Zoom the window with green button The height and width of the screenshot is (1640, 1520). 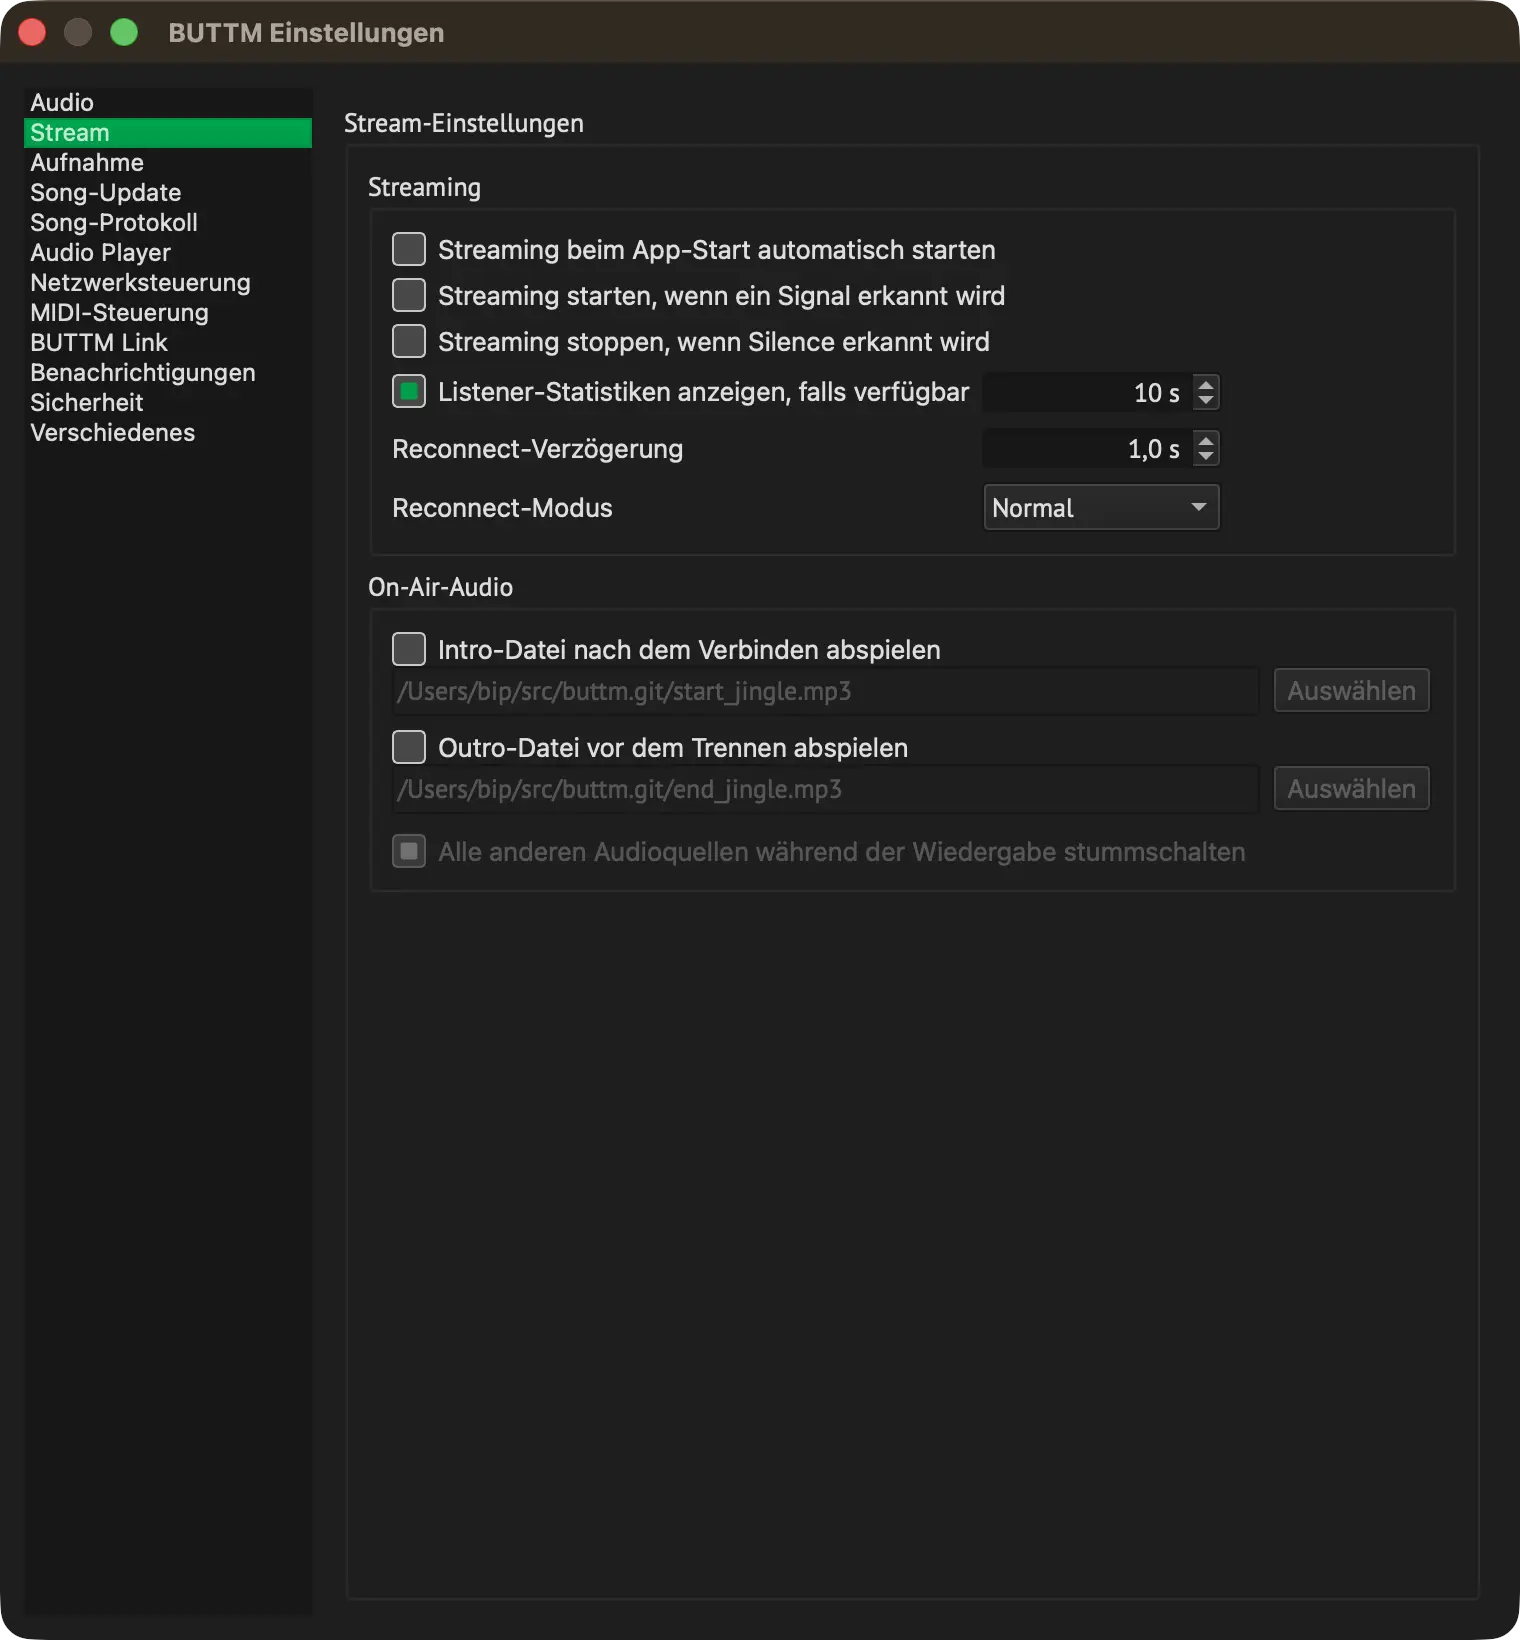[124, 32]
